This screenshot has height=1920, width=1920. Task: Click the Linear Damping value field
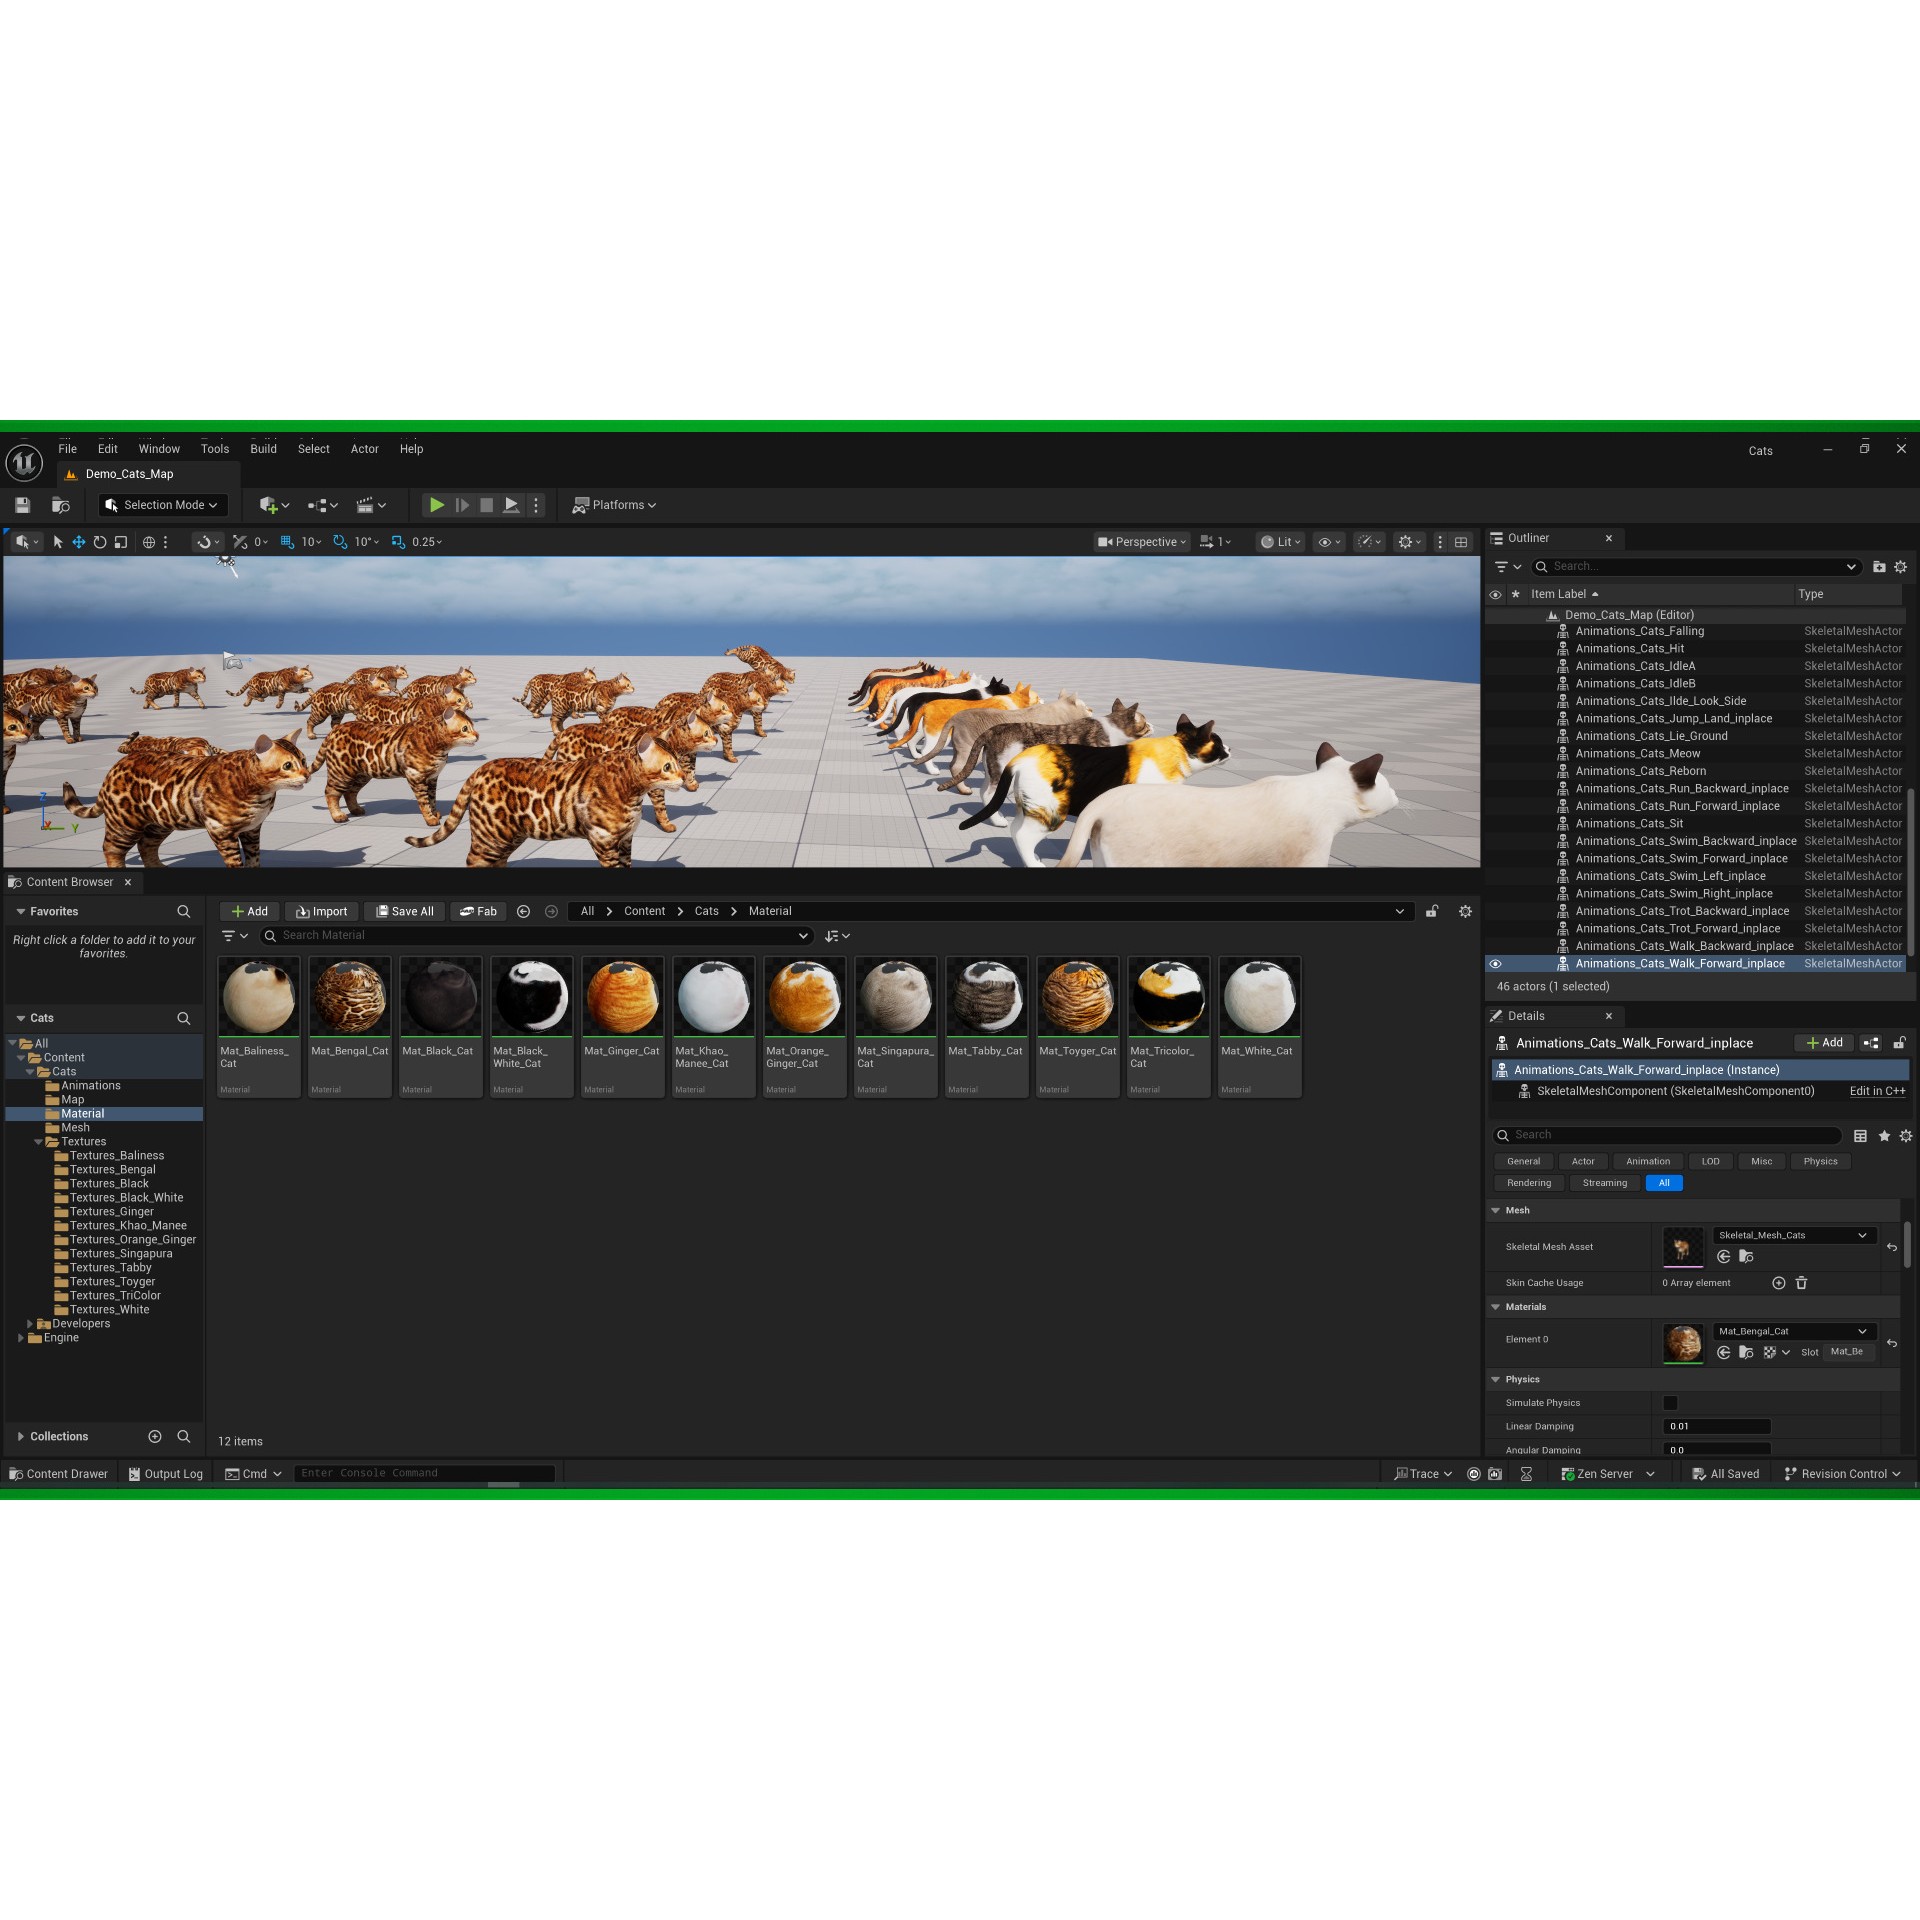(1716, 1426)
